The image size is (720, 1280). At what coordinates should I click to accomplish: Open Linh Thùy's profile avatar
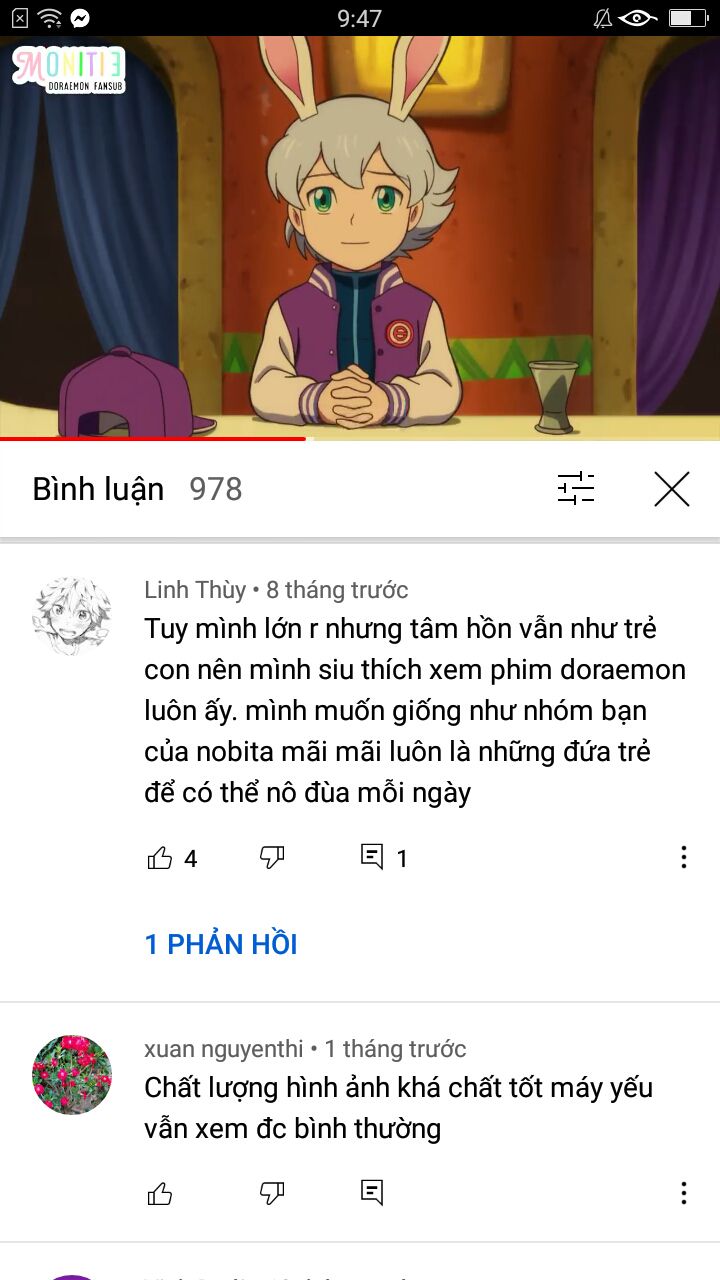pos(72,615)
